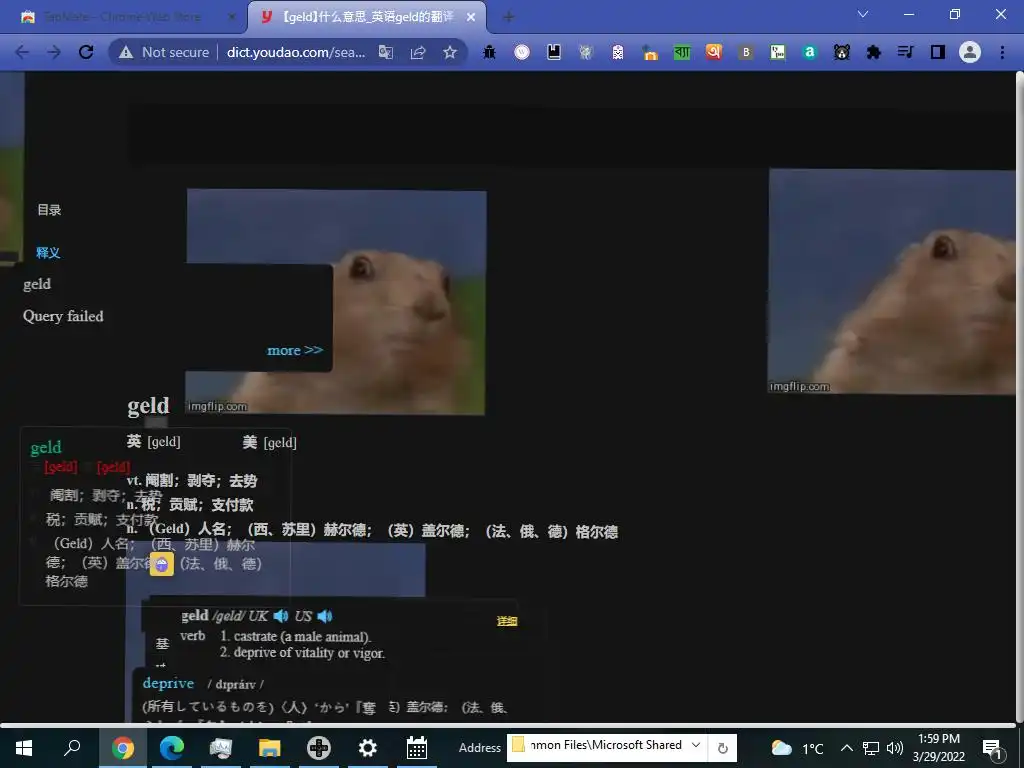
Task: Switch to the Chrome Web Store tab
Action: click(124, 17)
